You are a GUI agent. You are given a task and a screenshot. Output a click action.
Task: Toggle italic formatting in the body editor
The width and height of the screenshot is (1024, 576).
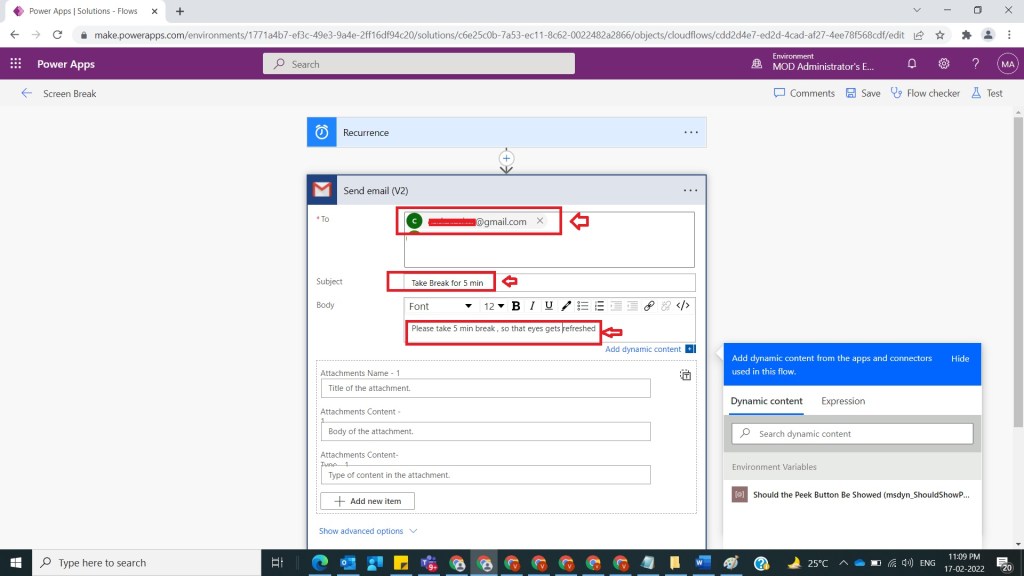533,306
